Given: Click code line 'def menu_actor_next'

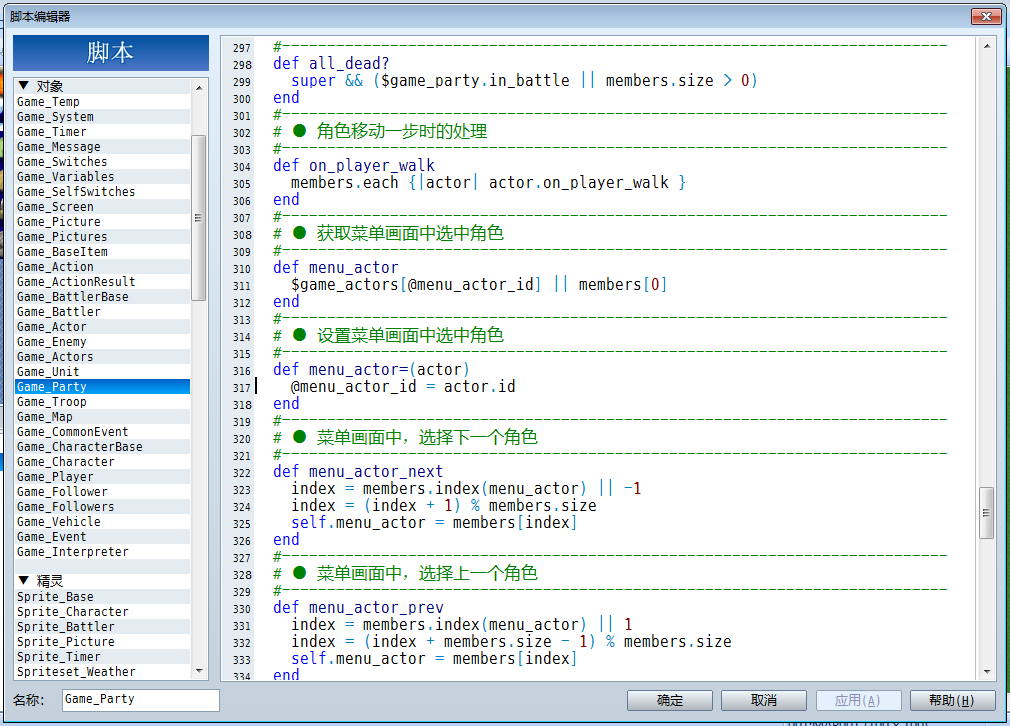Looking at the screenshot, I should [358, 472].
